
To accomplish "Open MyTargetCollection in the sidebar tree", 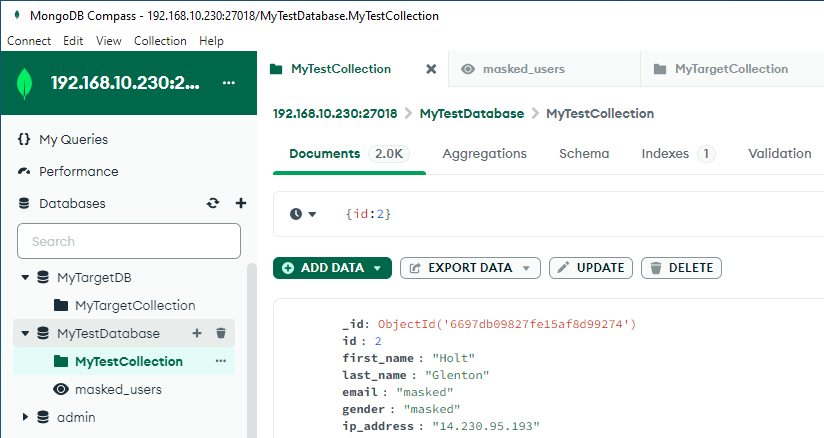I will point(135,305).
